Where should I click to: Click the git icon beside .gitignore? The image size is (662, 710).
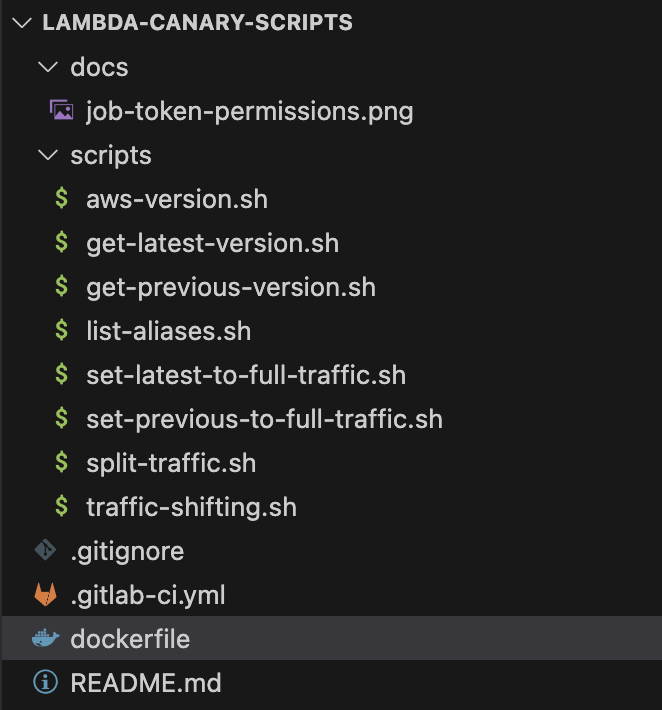coord(45,550)
